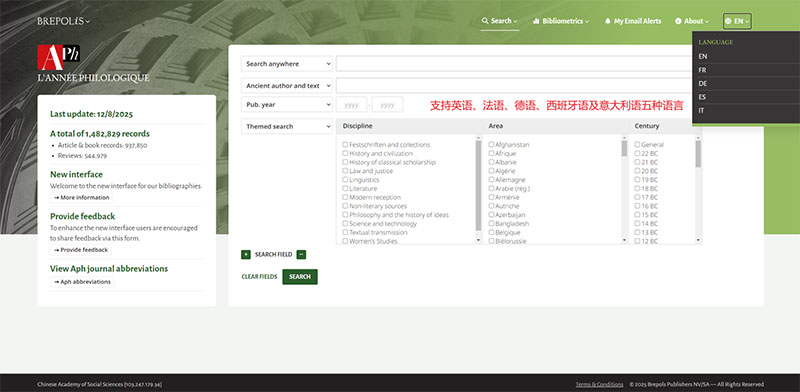The height and width of the screenshot is (392, 800).
Task: Check Modern reception
Action: 345,197
